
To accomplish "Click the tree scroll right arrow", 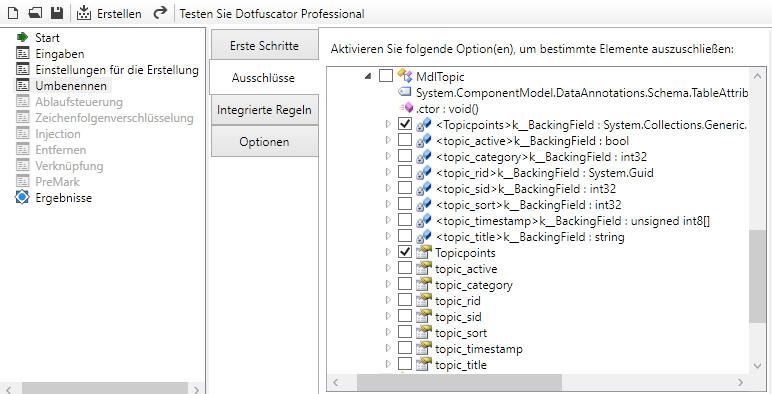I will pos(740,382).
